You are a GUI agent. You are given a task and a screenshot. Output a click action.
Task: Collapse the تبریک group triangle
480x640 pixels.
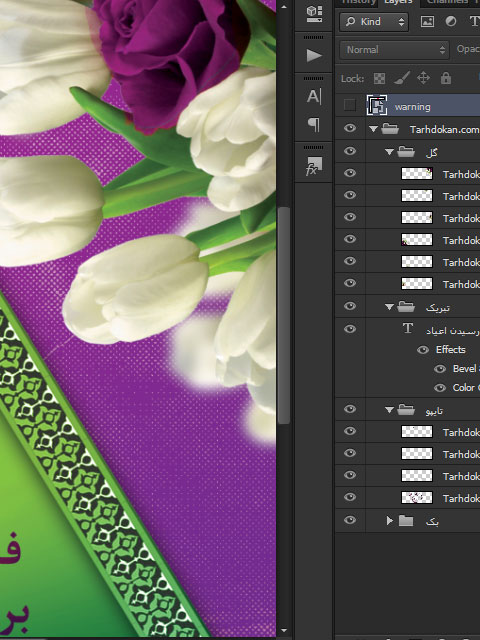389,307
